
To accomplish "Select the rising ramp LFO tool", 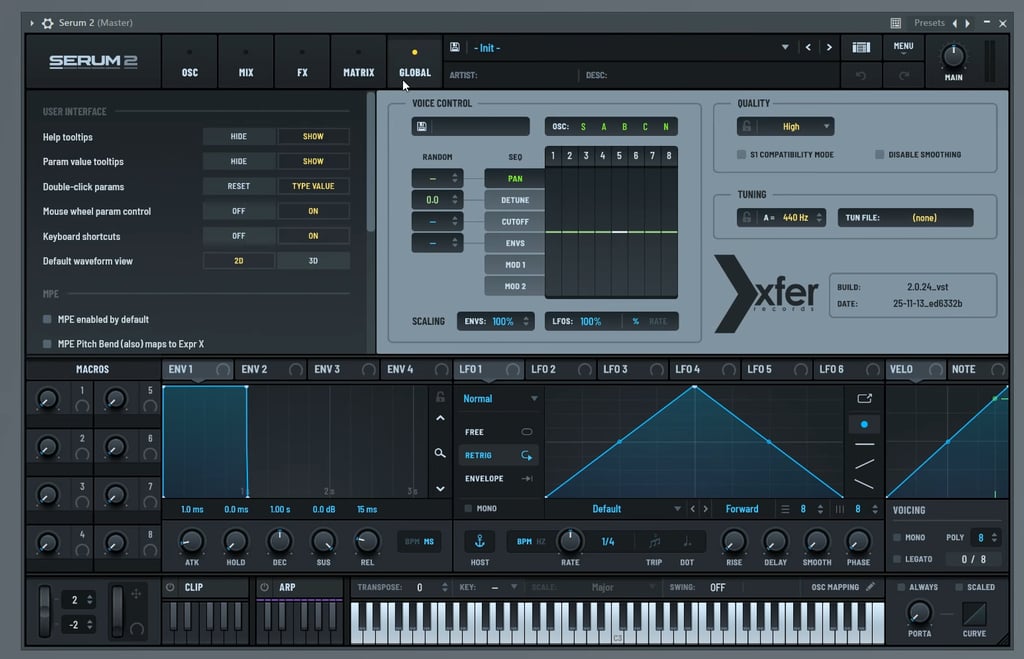I will pyautogui.click(x=864, y=464).
